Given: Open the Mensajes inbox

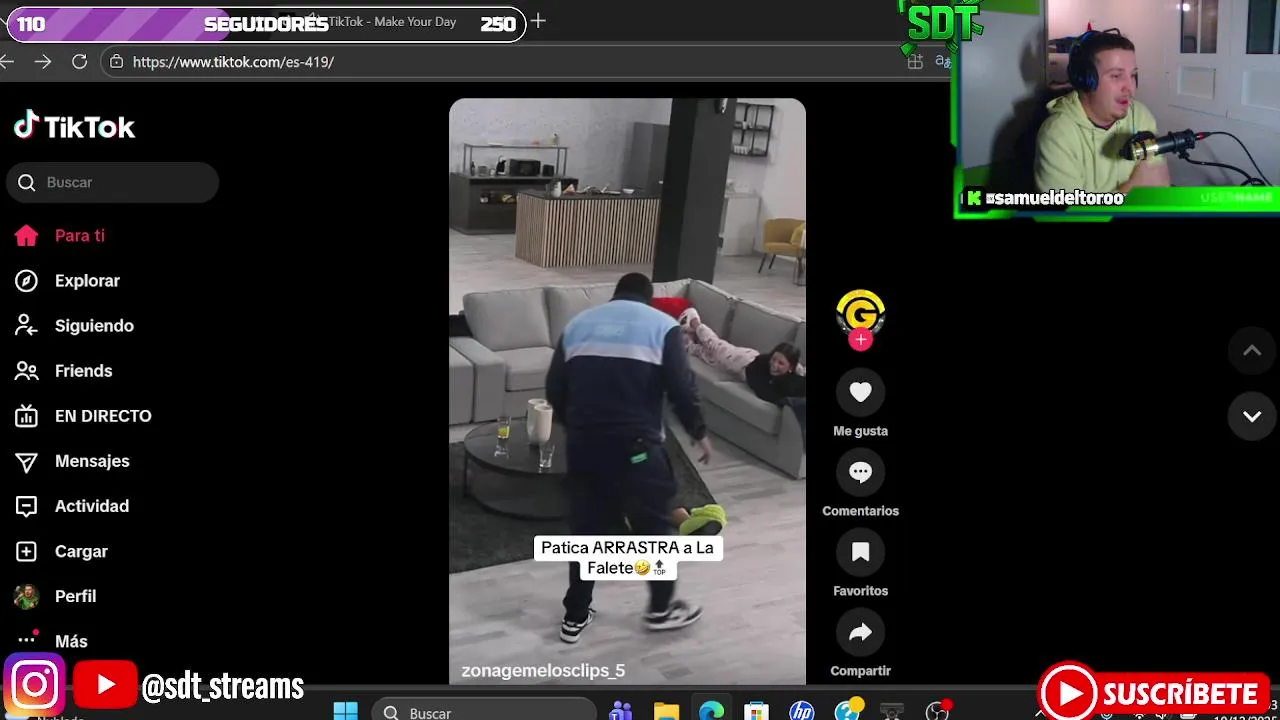Looking at the screenshot, I should 92,461.
